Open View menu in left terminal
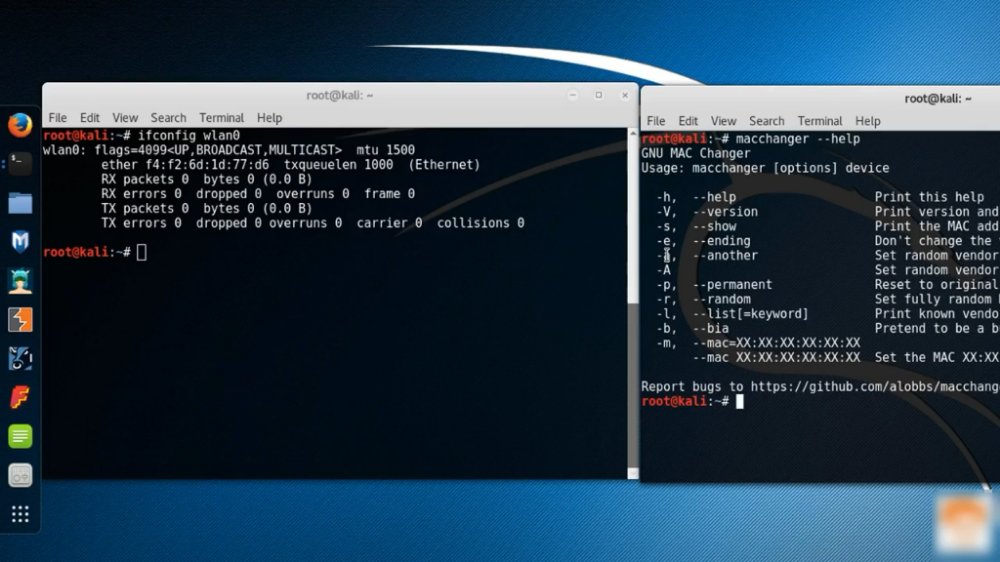 coord(125,118)
